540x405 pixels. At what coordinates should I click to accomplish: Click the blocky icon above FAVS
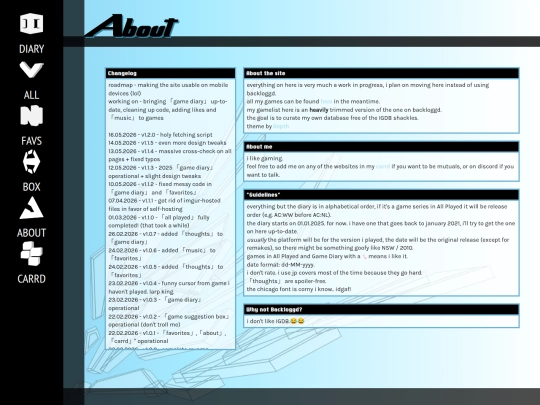31,115
